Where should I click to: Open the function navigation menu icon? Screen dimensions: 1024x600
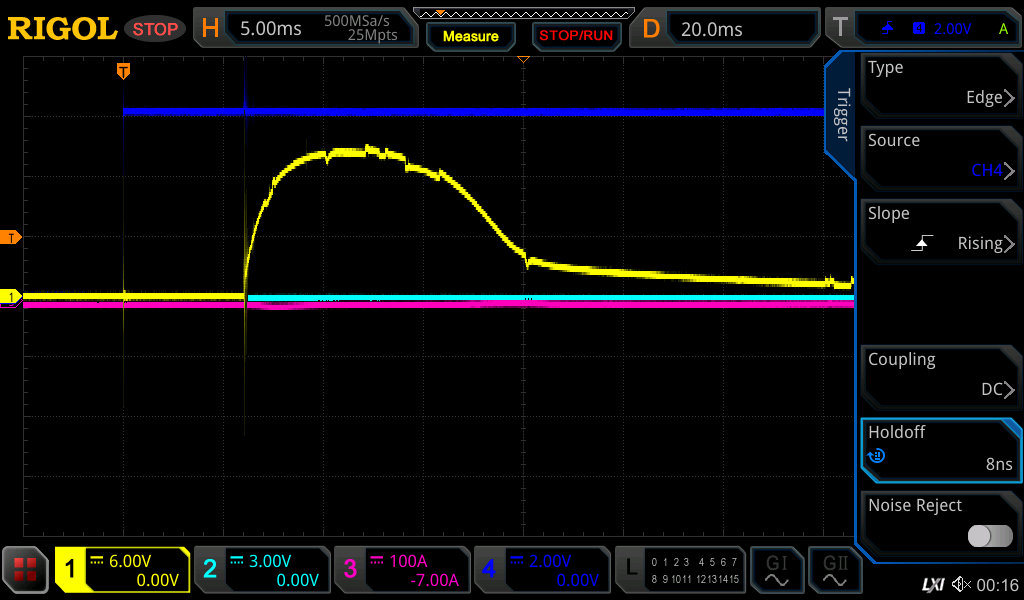[x=26, y=570]
